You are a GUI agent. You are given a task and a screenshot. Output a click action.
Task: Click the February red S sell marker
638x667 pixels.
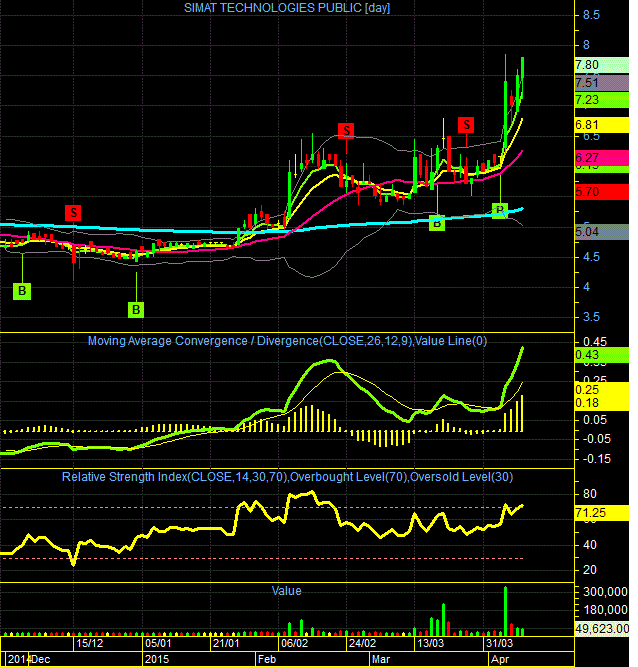(x=346, y=131)
